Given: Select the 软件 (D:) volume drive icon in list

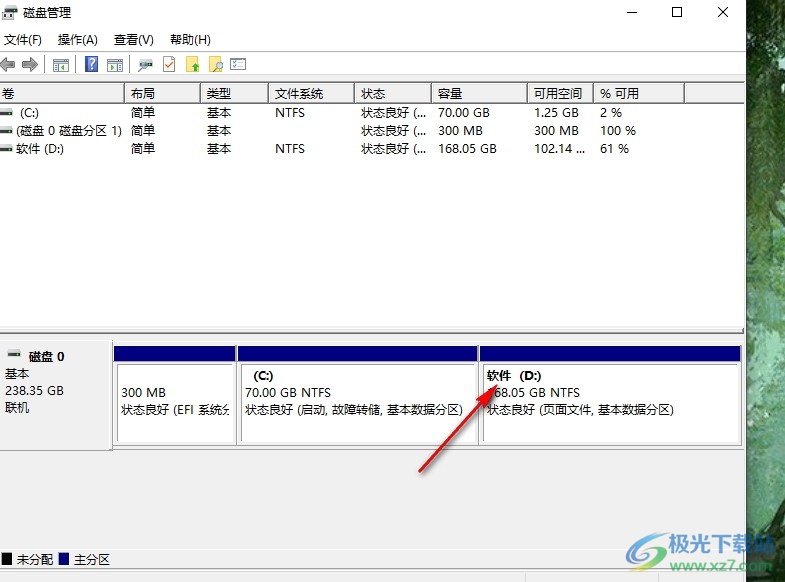Looking at the screenshot, I should click(x=7, y=149).
